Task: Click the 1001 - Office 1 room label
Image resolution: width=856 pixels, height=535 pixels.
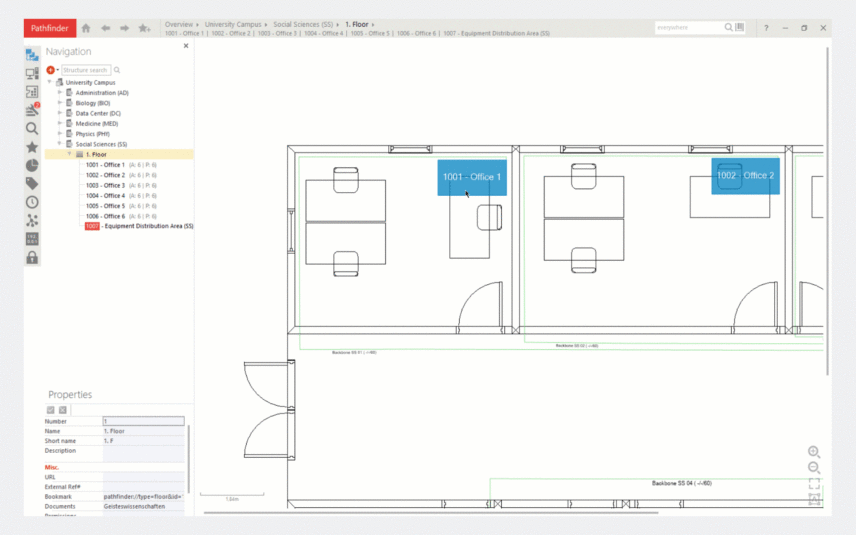Action: pyautogui.click(x=472, y=177)
